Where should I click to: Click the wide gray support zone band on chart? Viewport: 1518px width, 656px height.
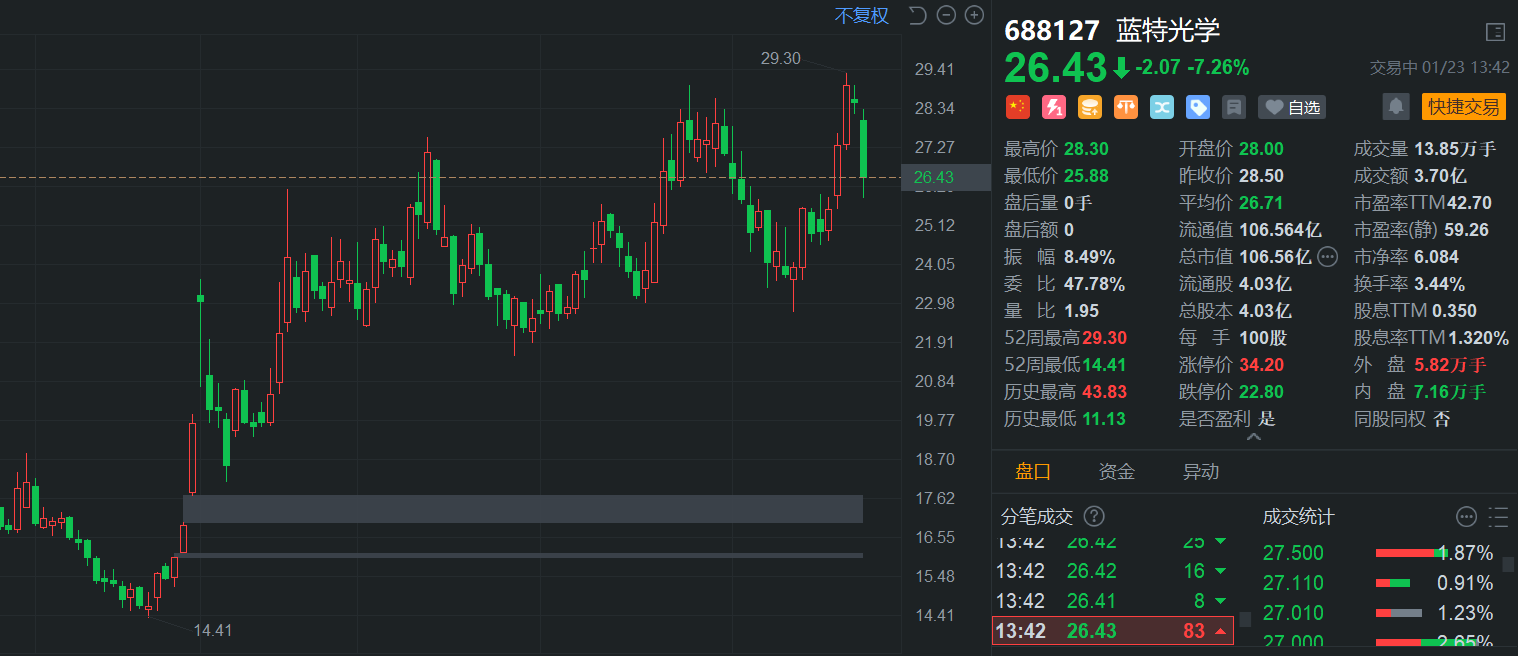pos(522,509)
